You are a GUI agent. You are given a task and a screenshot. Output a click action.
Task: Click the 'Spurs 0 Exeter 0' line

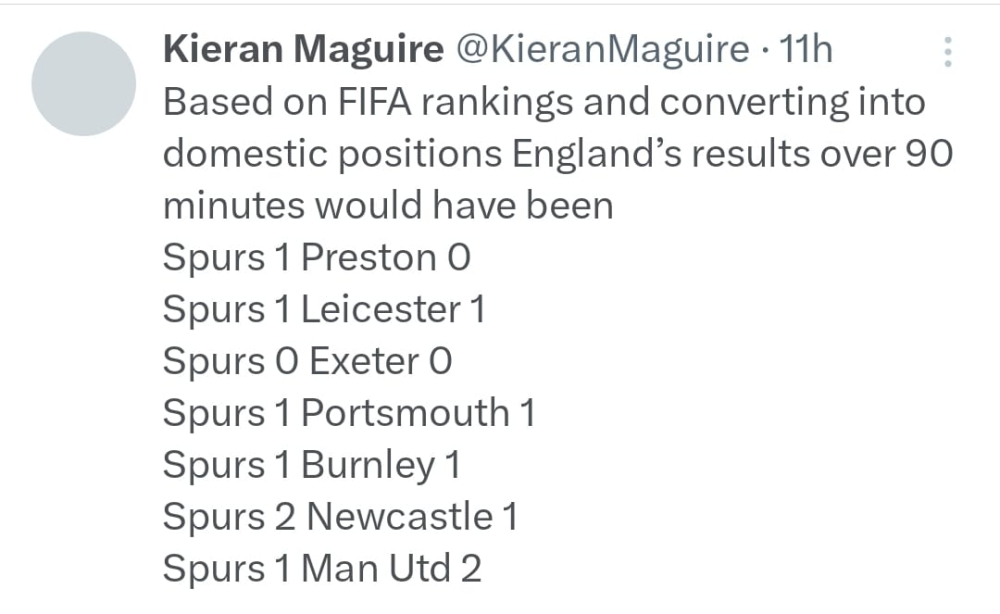(x=308, y=362)
